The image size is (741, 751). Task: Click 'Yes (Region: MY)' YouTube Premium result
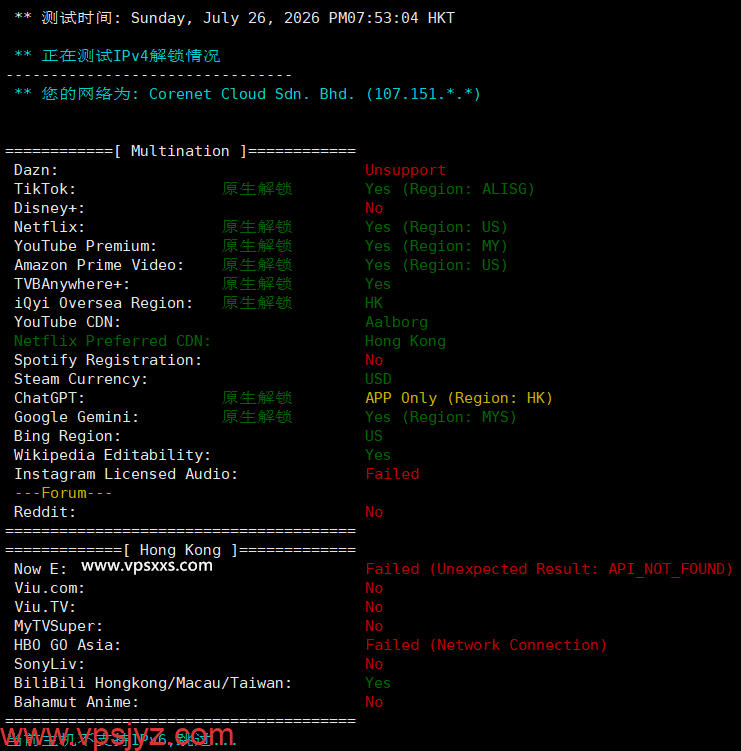pyautogui.click(x=436, y=246)
